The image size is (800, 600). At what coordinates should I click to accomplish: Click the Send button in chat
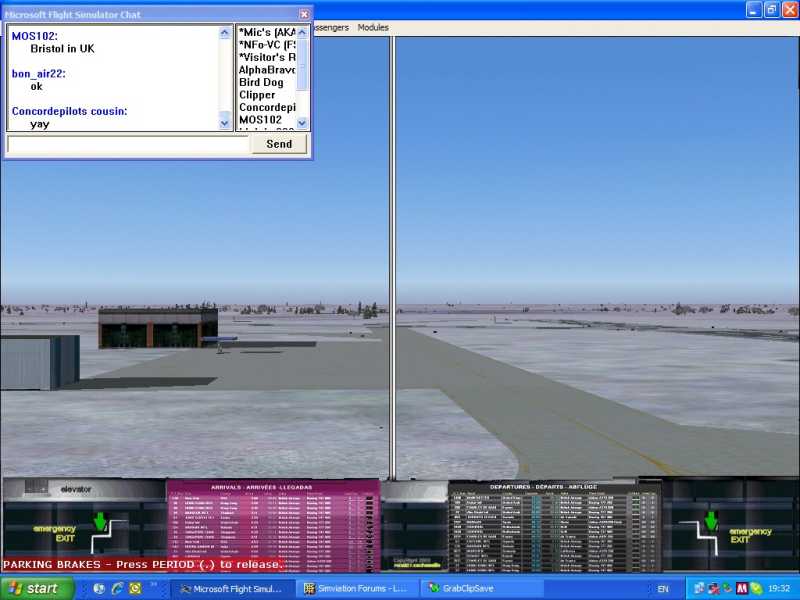pos(279,144)
